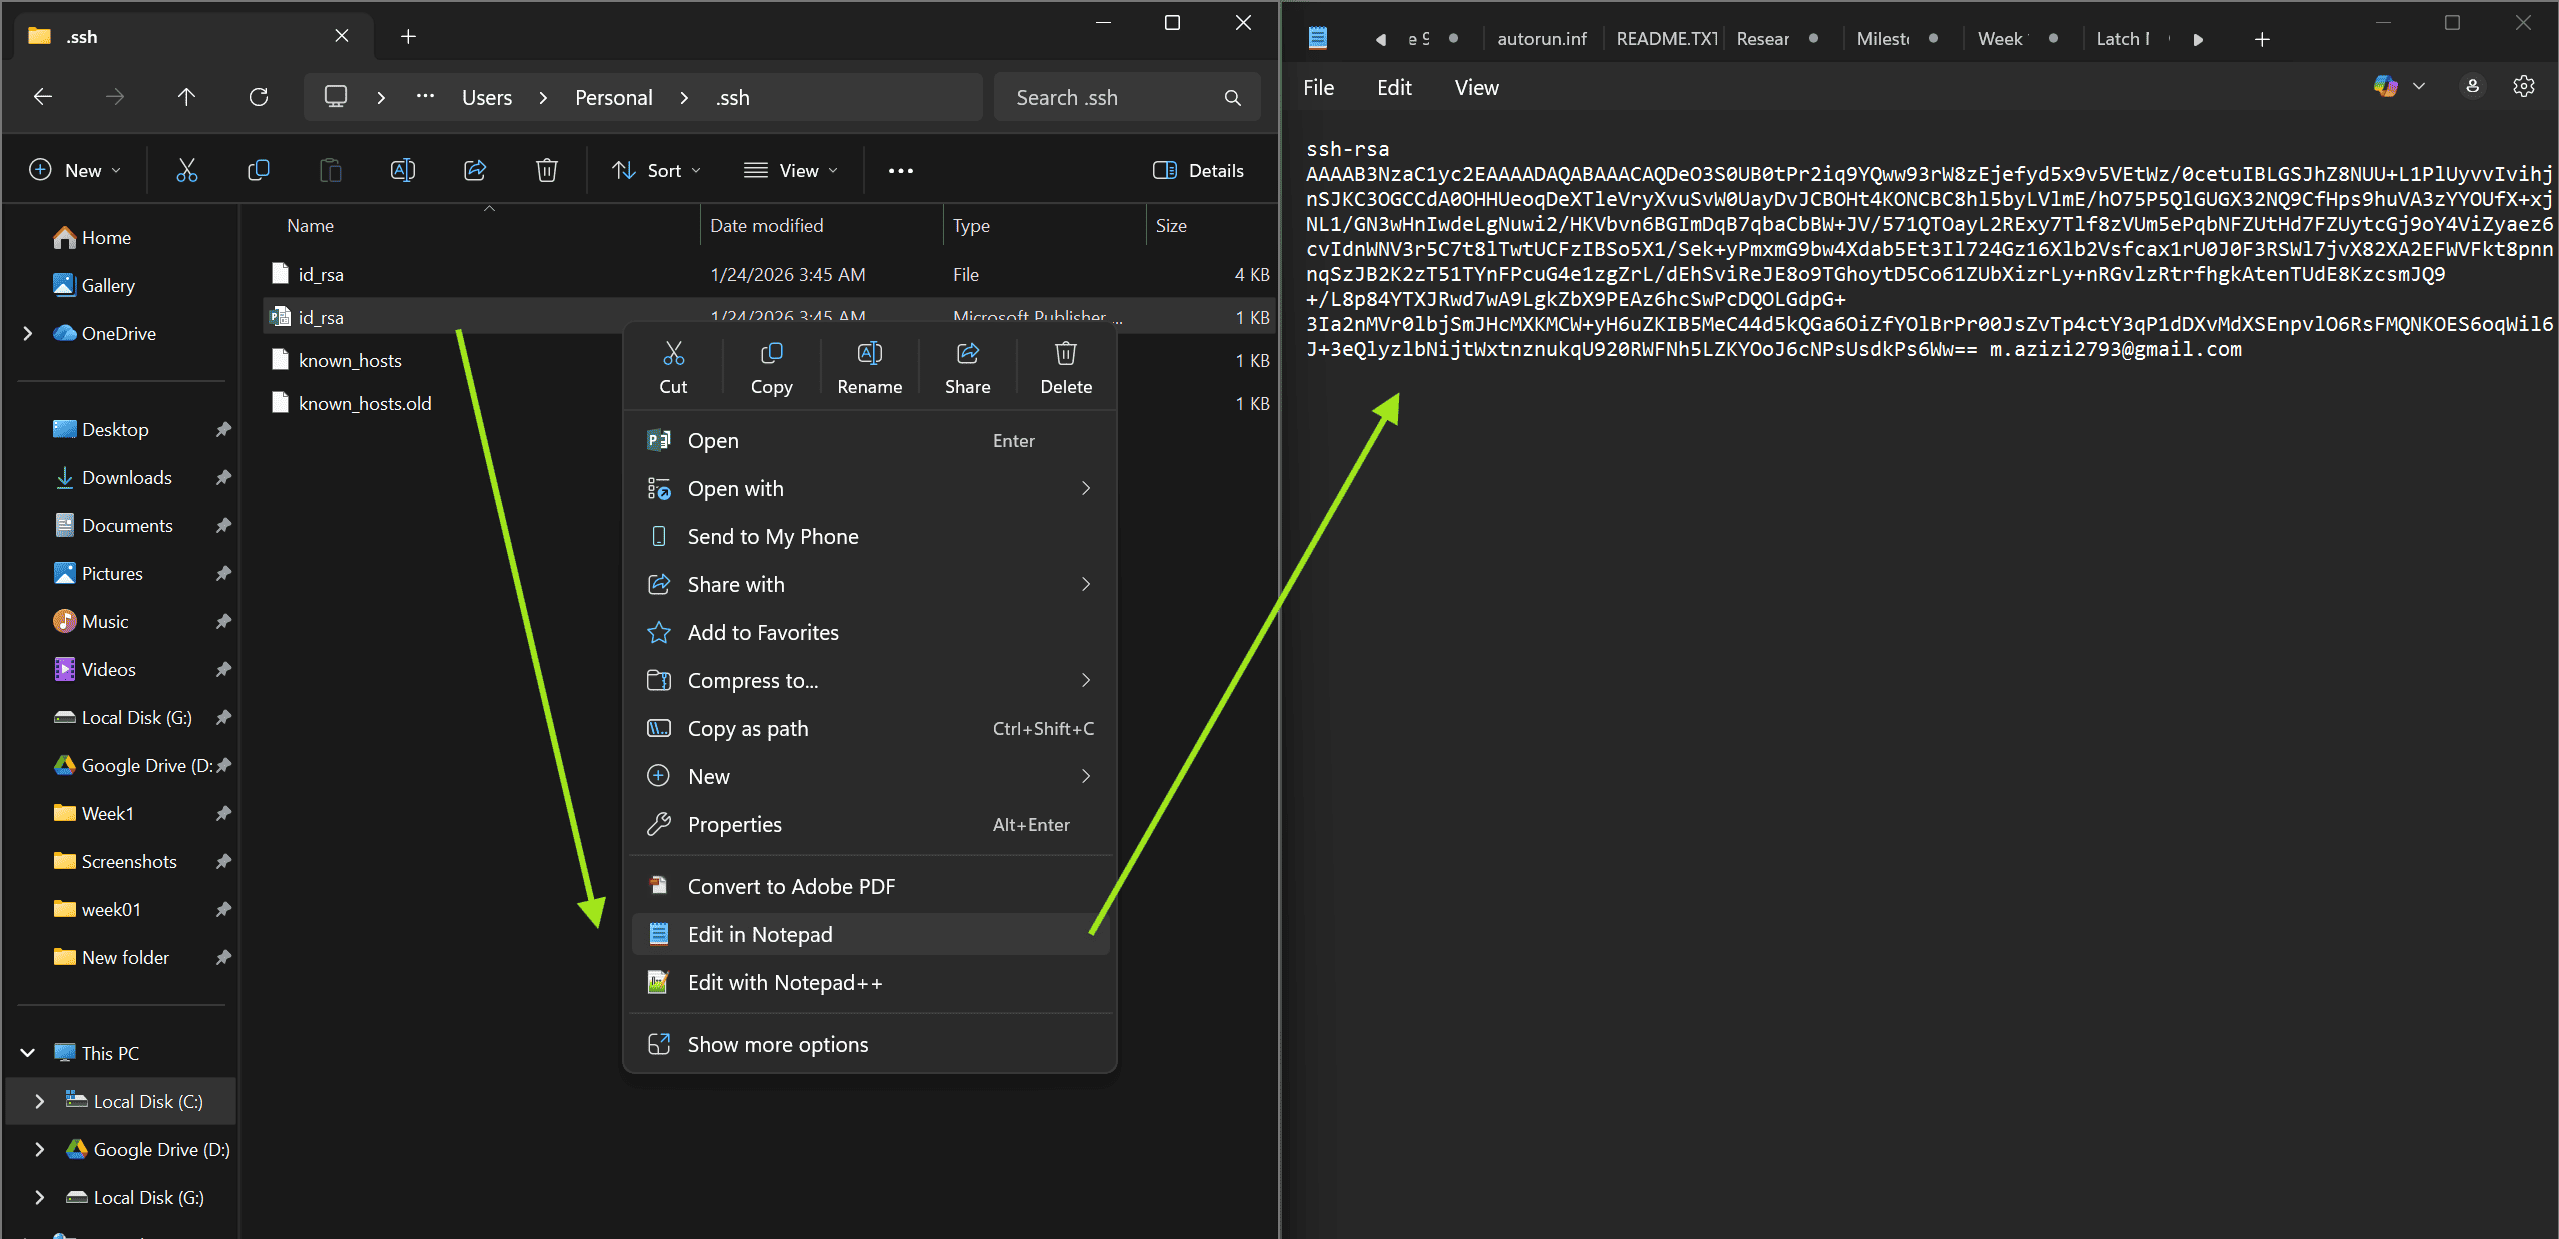Image resolution: width=2559 pixels, height=1239 pixels.
Task: Click the Rename icon in Explorer toolbar
Action: (402, 169)
